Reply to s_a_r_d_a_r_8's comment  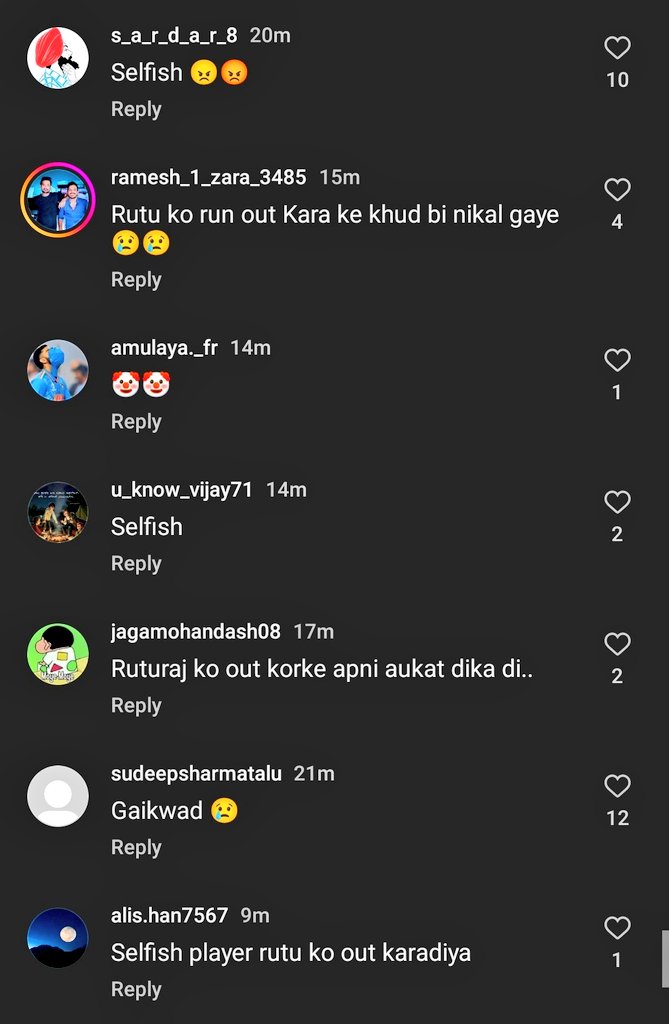pyautogui.click(x=136, y=109)
